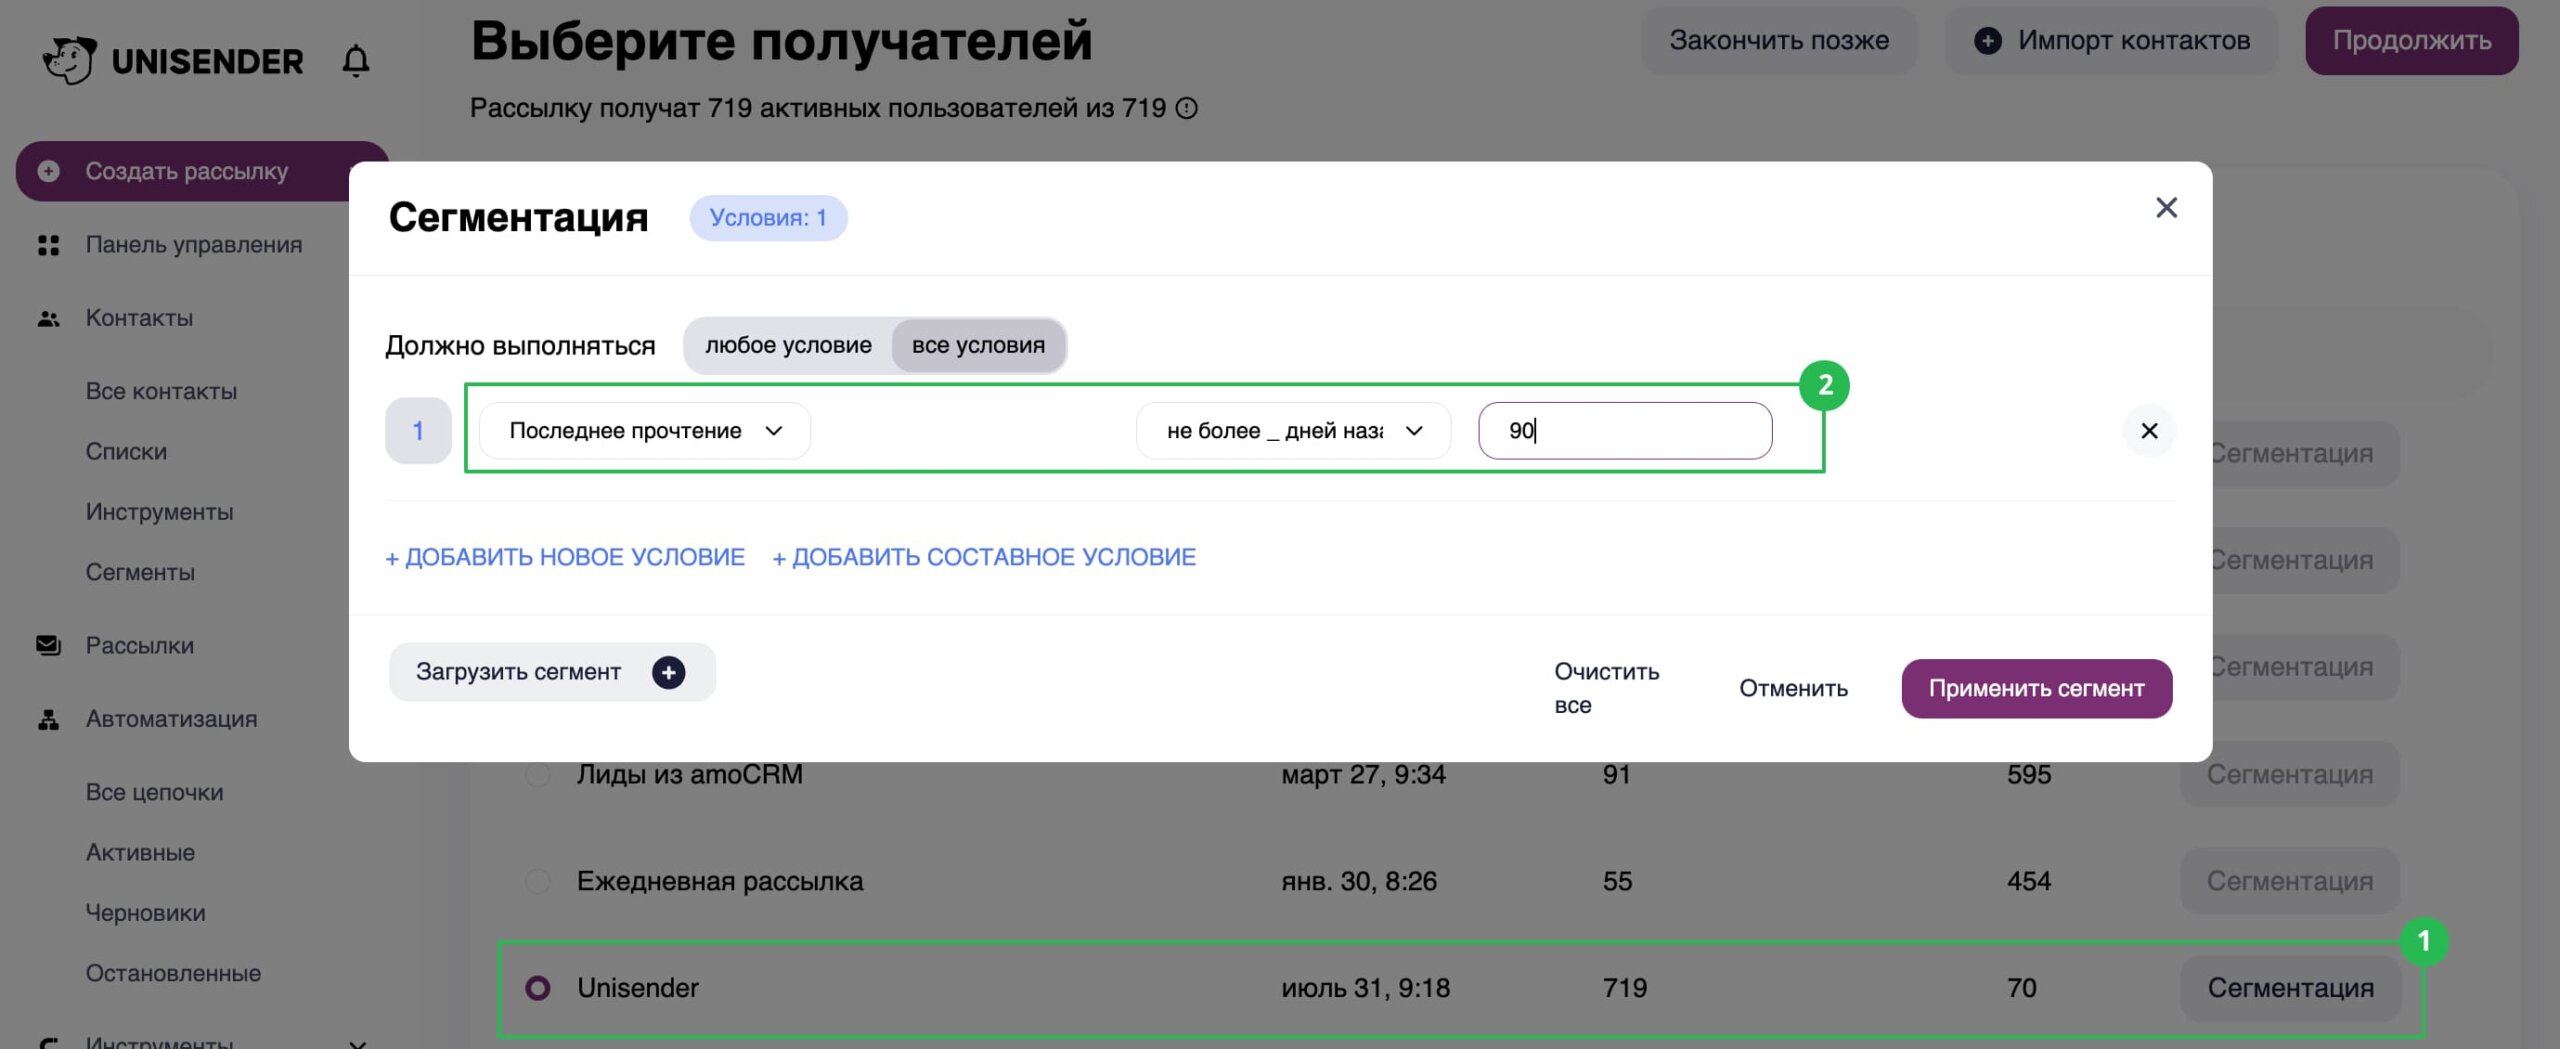Click the Ежедневная рассылка list name
The image size is (2560, 1049).
point(720,881)
